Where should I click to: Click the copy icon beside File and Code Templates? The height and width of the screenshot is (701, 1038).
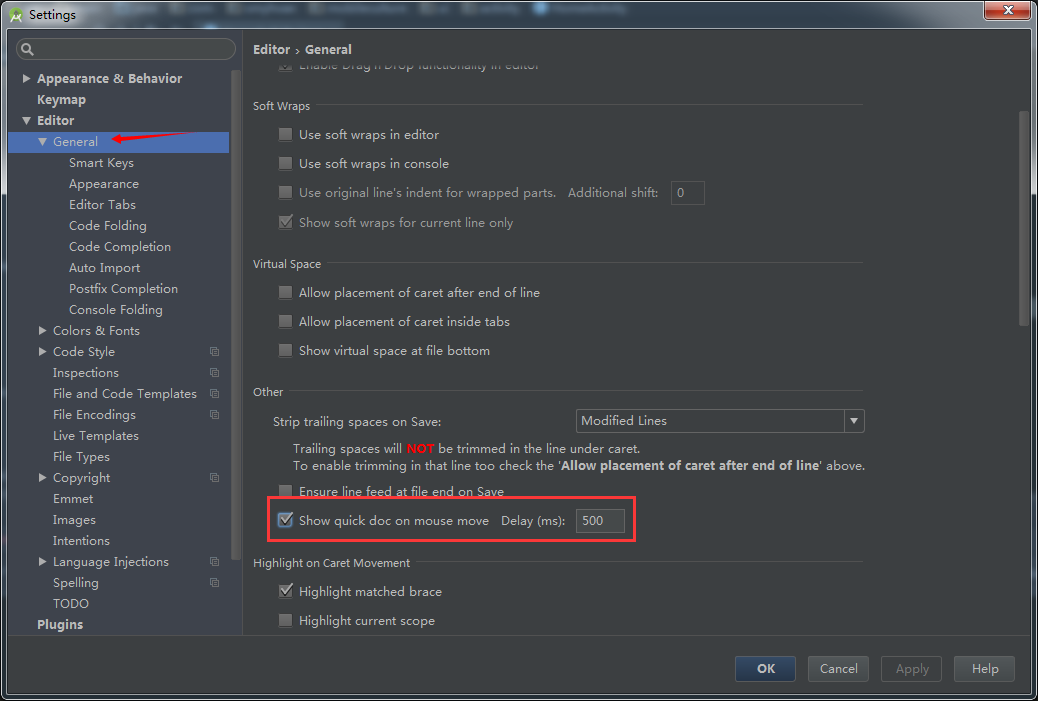point(214,394)
